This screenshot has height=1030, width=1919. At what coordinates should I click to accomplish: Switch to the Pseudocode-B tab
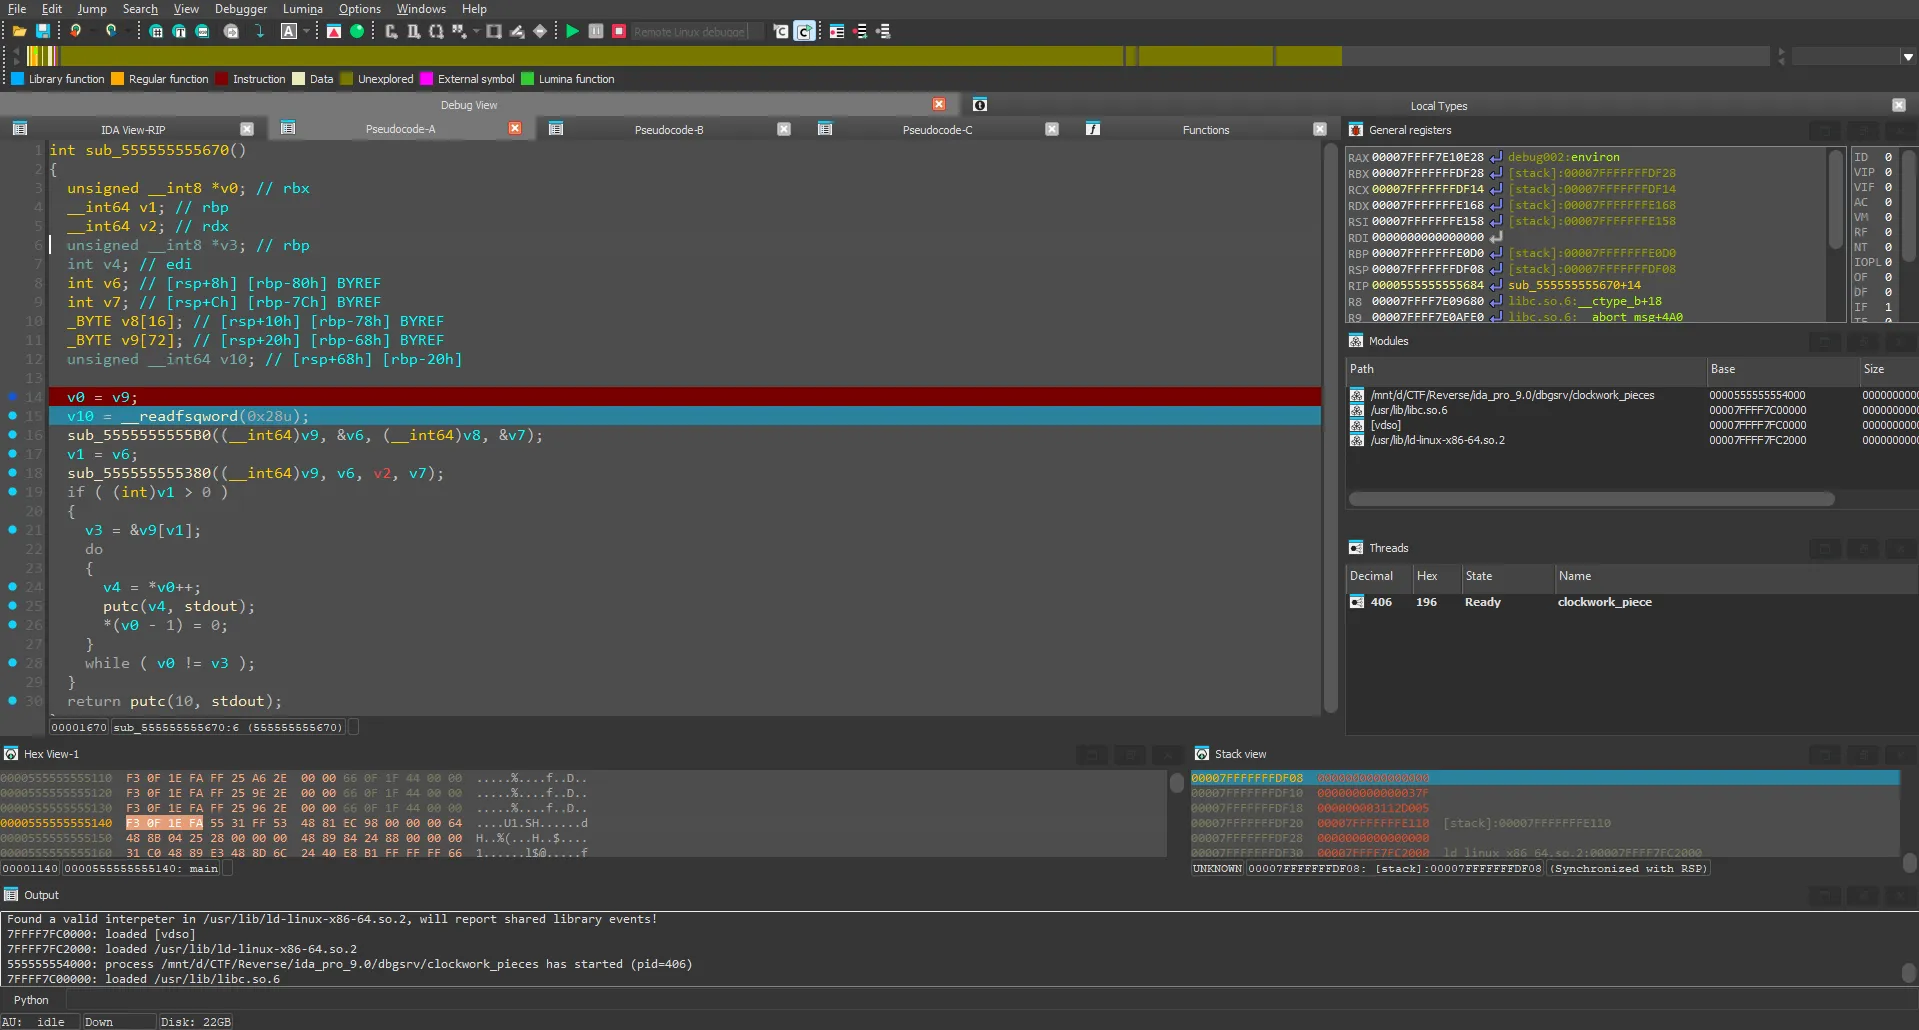point(668,129)
